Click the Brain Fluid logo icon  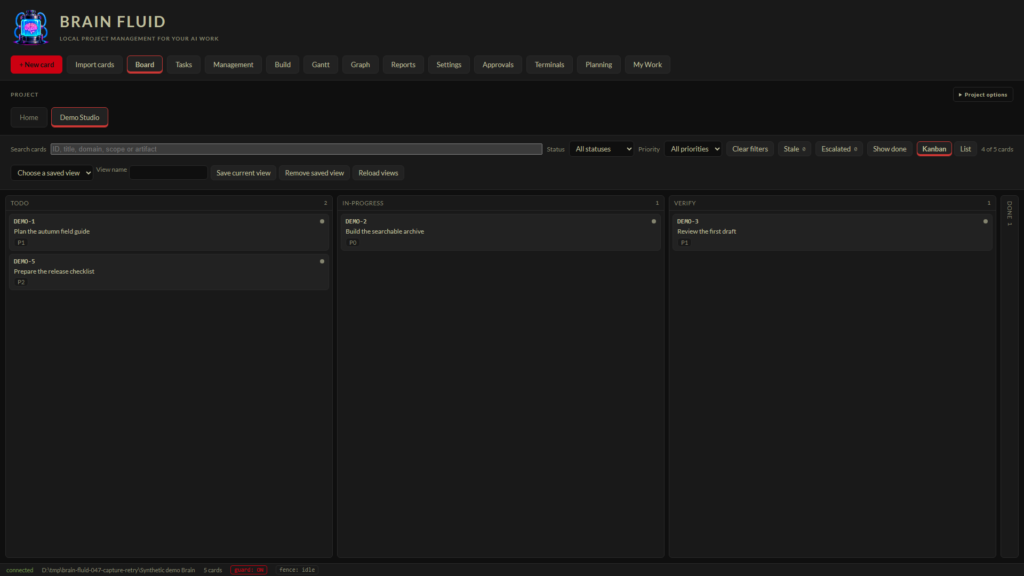click(31, 27)
